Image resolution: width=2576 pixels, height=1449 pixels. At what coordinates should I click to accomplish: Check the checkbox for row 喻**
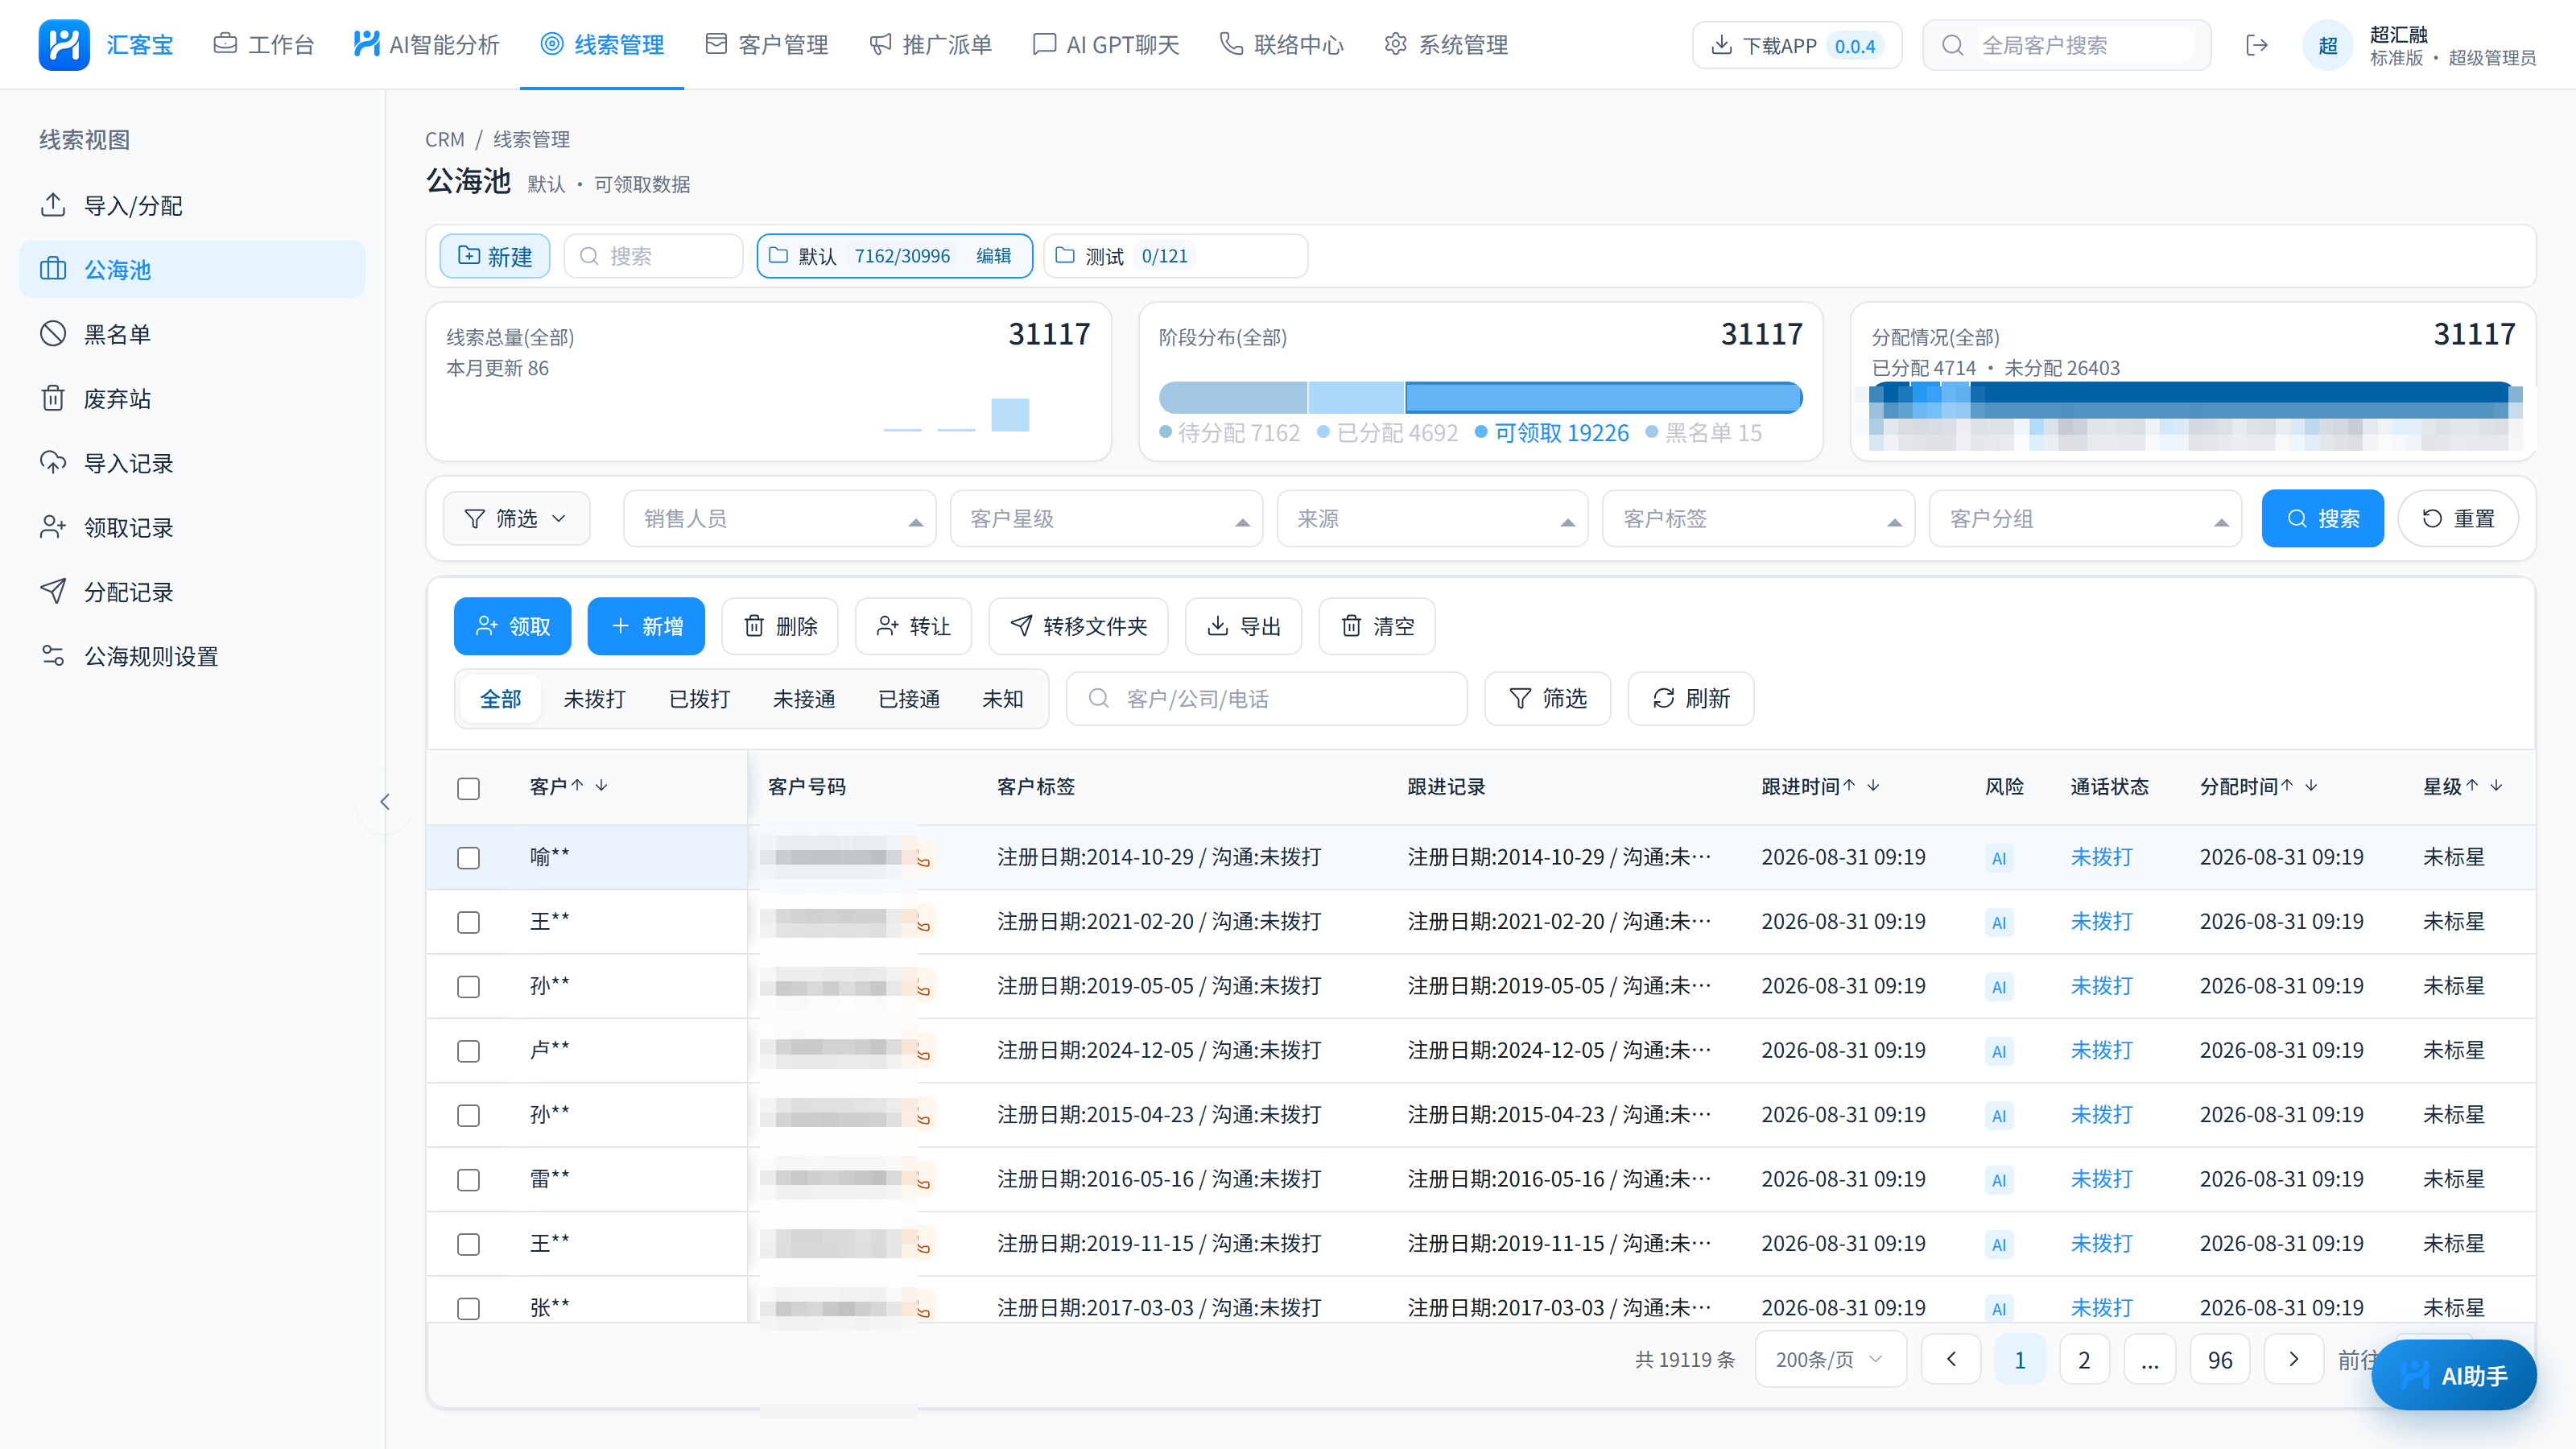coord(468,858)
